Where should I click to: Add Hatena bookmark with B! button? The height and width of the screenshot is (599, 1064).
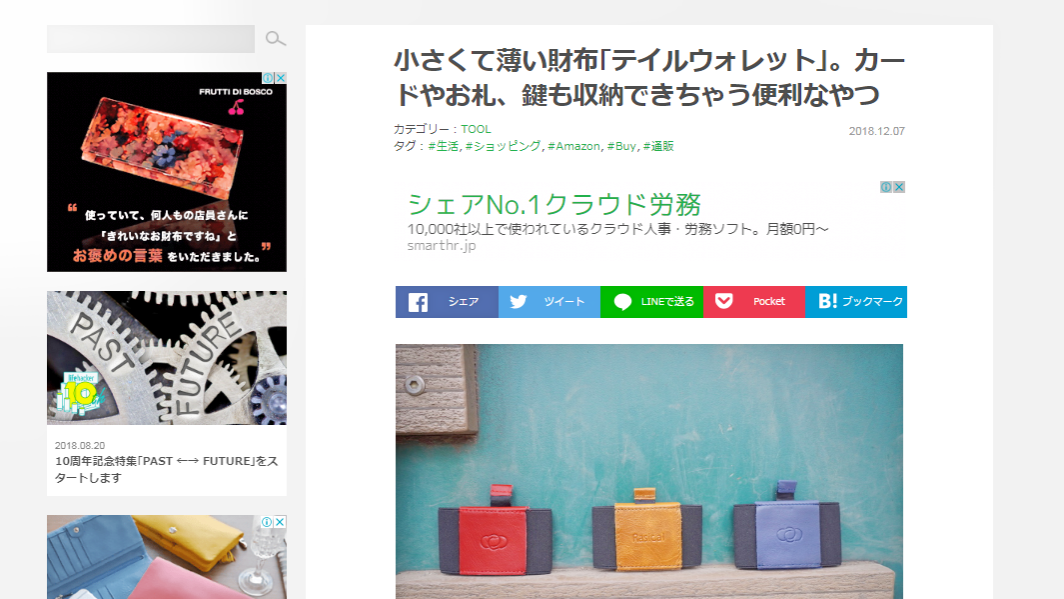tap(856, 302)
